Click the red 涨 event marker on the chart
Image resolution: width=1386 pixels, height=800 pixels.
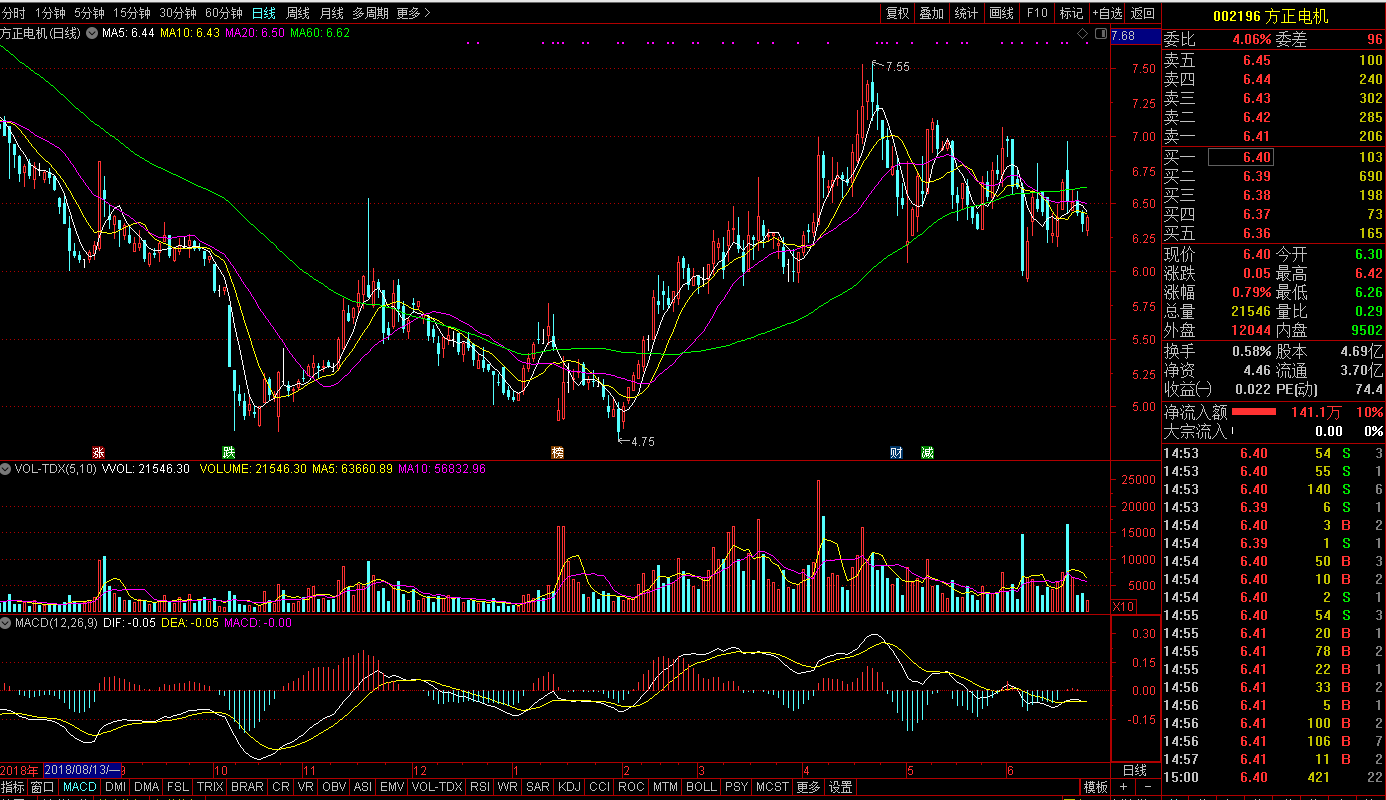pyautogui.click(x=98, y=452)
